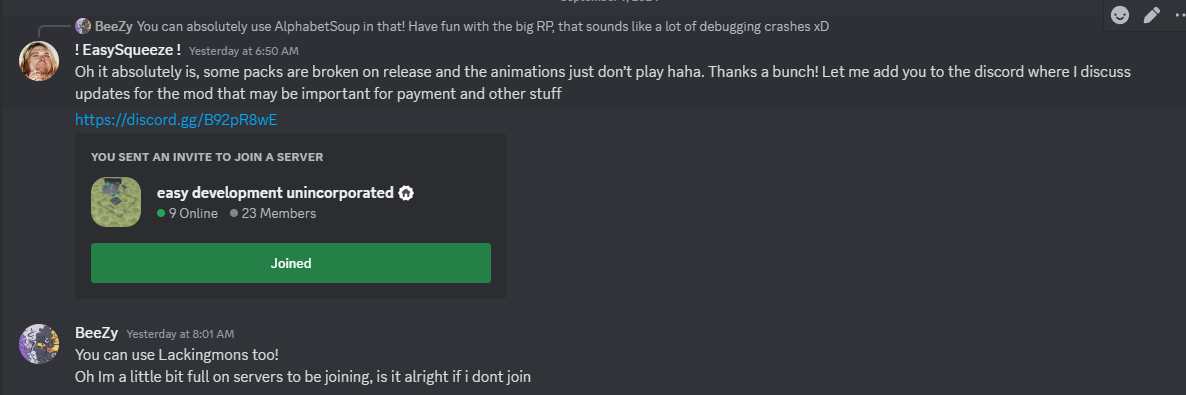The height and width of the screenshot is (395, 1186).
Task: Open ! EasySqueeze ! username above the message
Action: (x=128, y=51)
